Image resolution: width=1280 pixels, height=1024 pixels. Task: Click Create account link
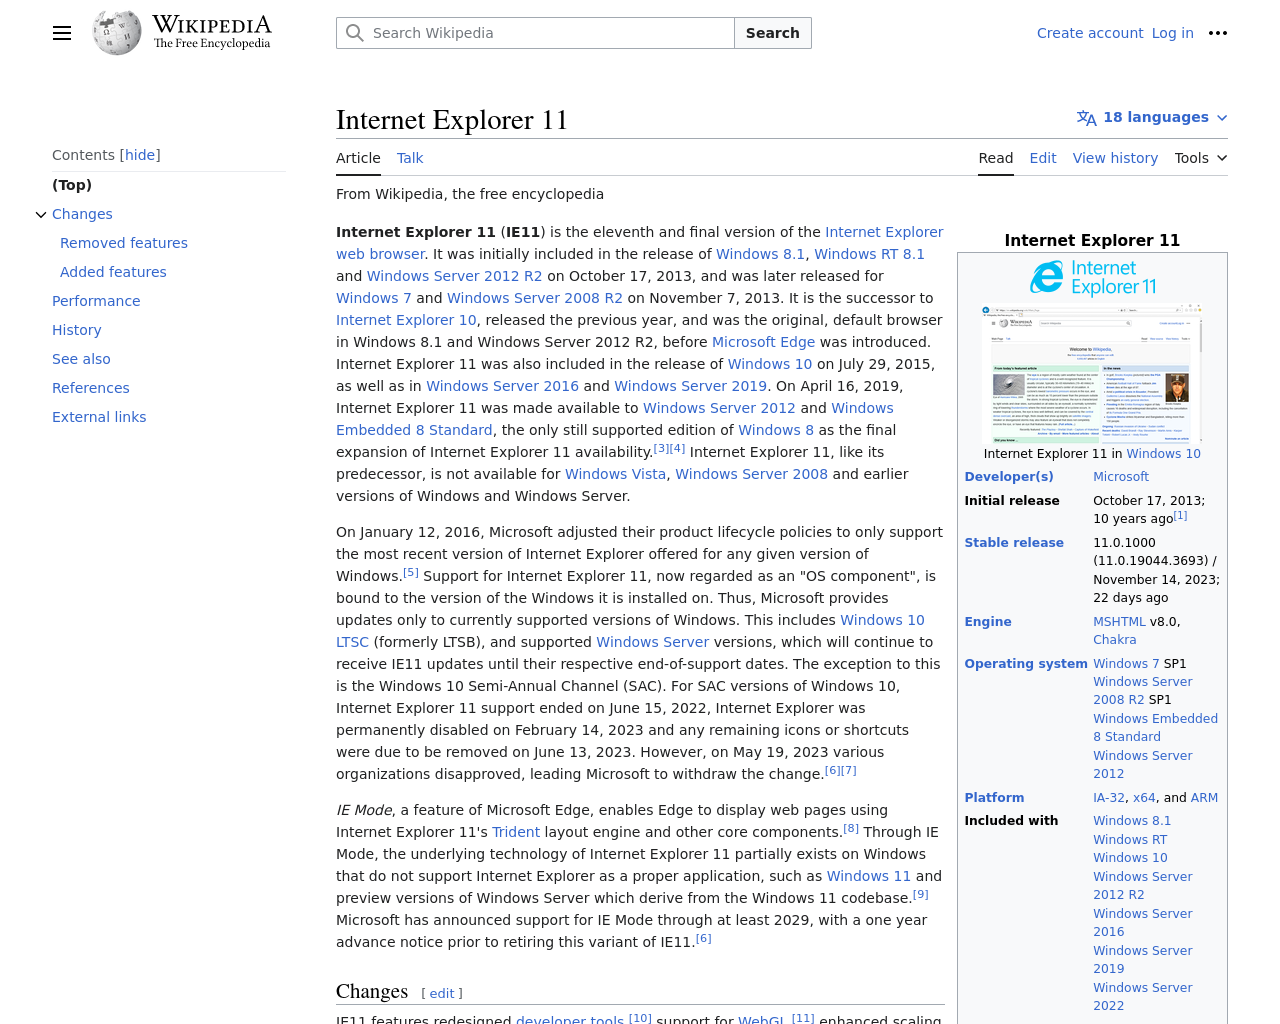pyautogui.click(x=1089, y=33)
